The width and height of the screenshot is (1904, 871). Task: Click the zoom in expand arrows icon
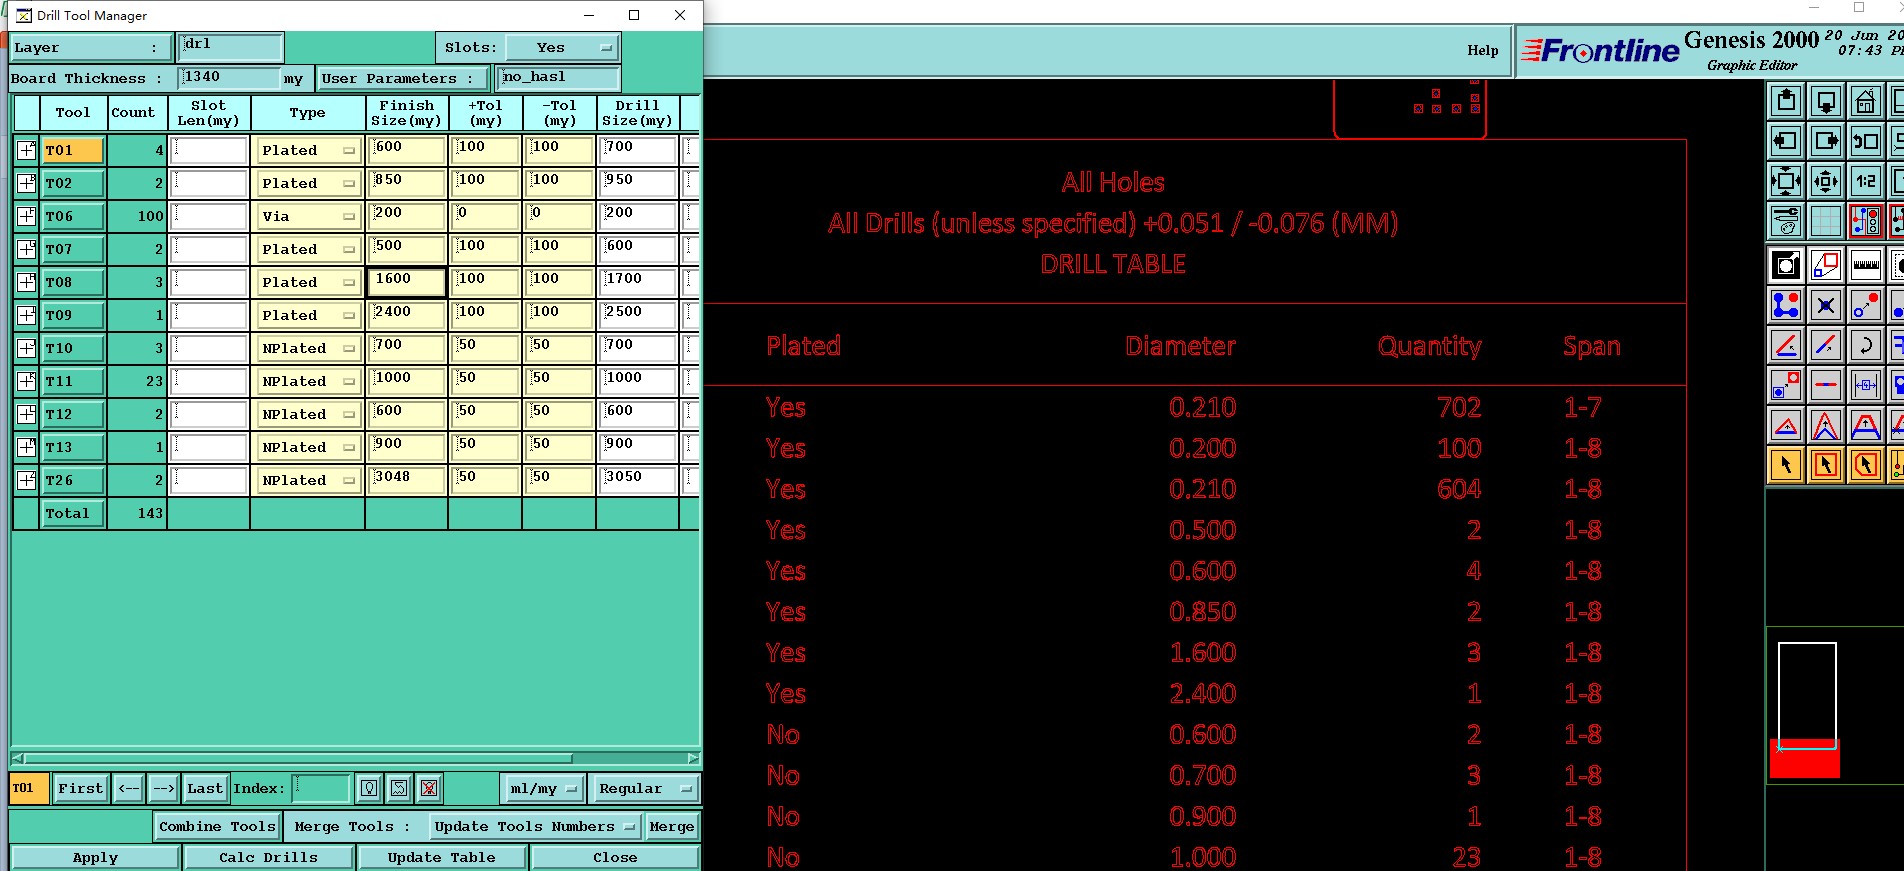1786,181
